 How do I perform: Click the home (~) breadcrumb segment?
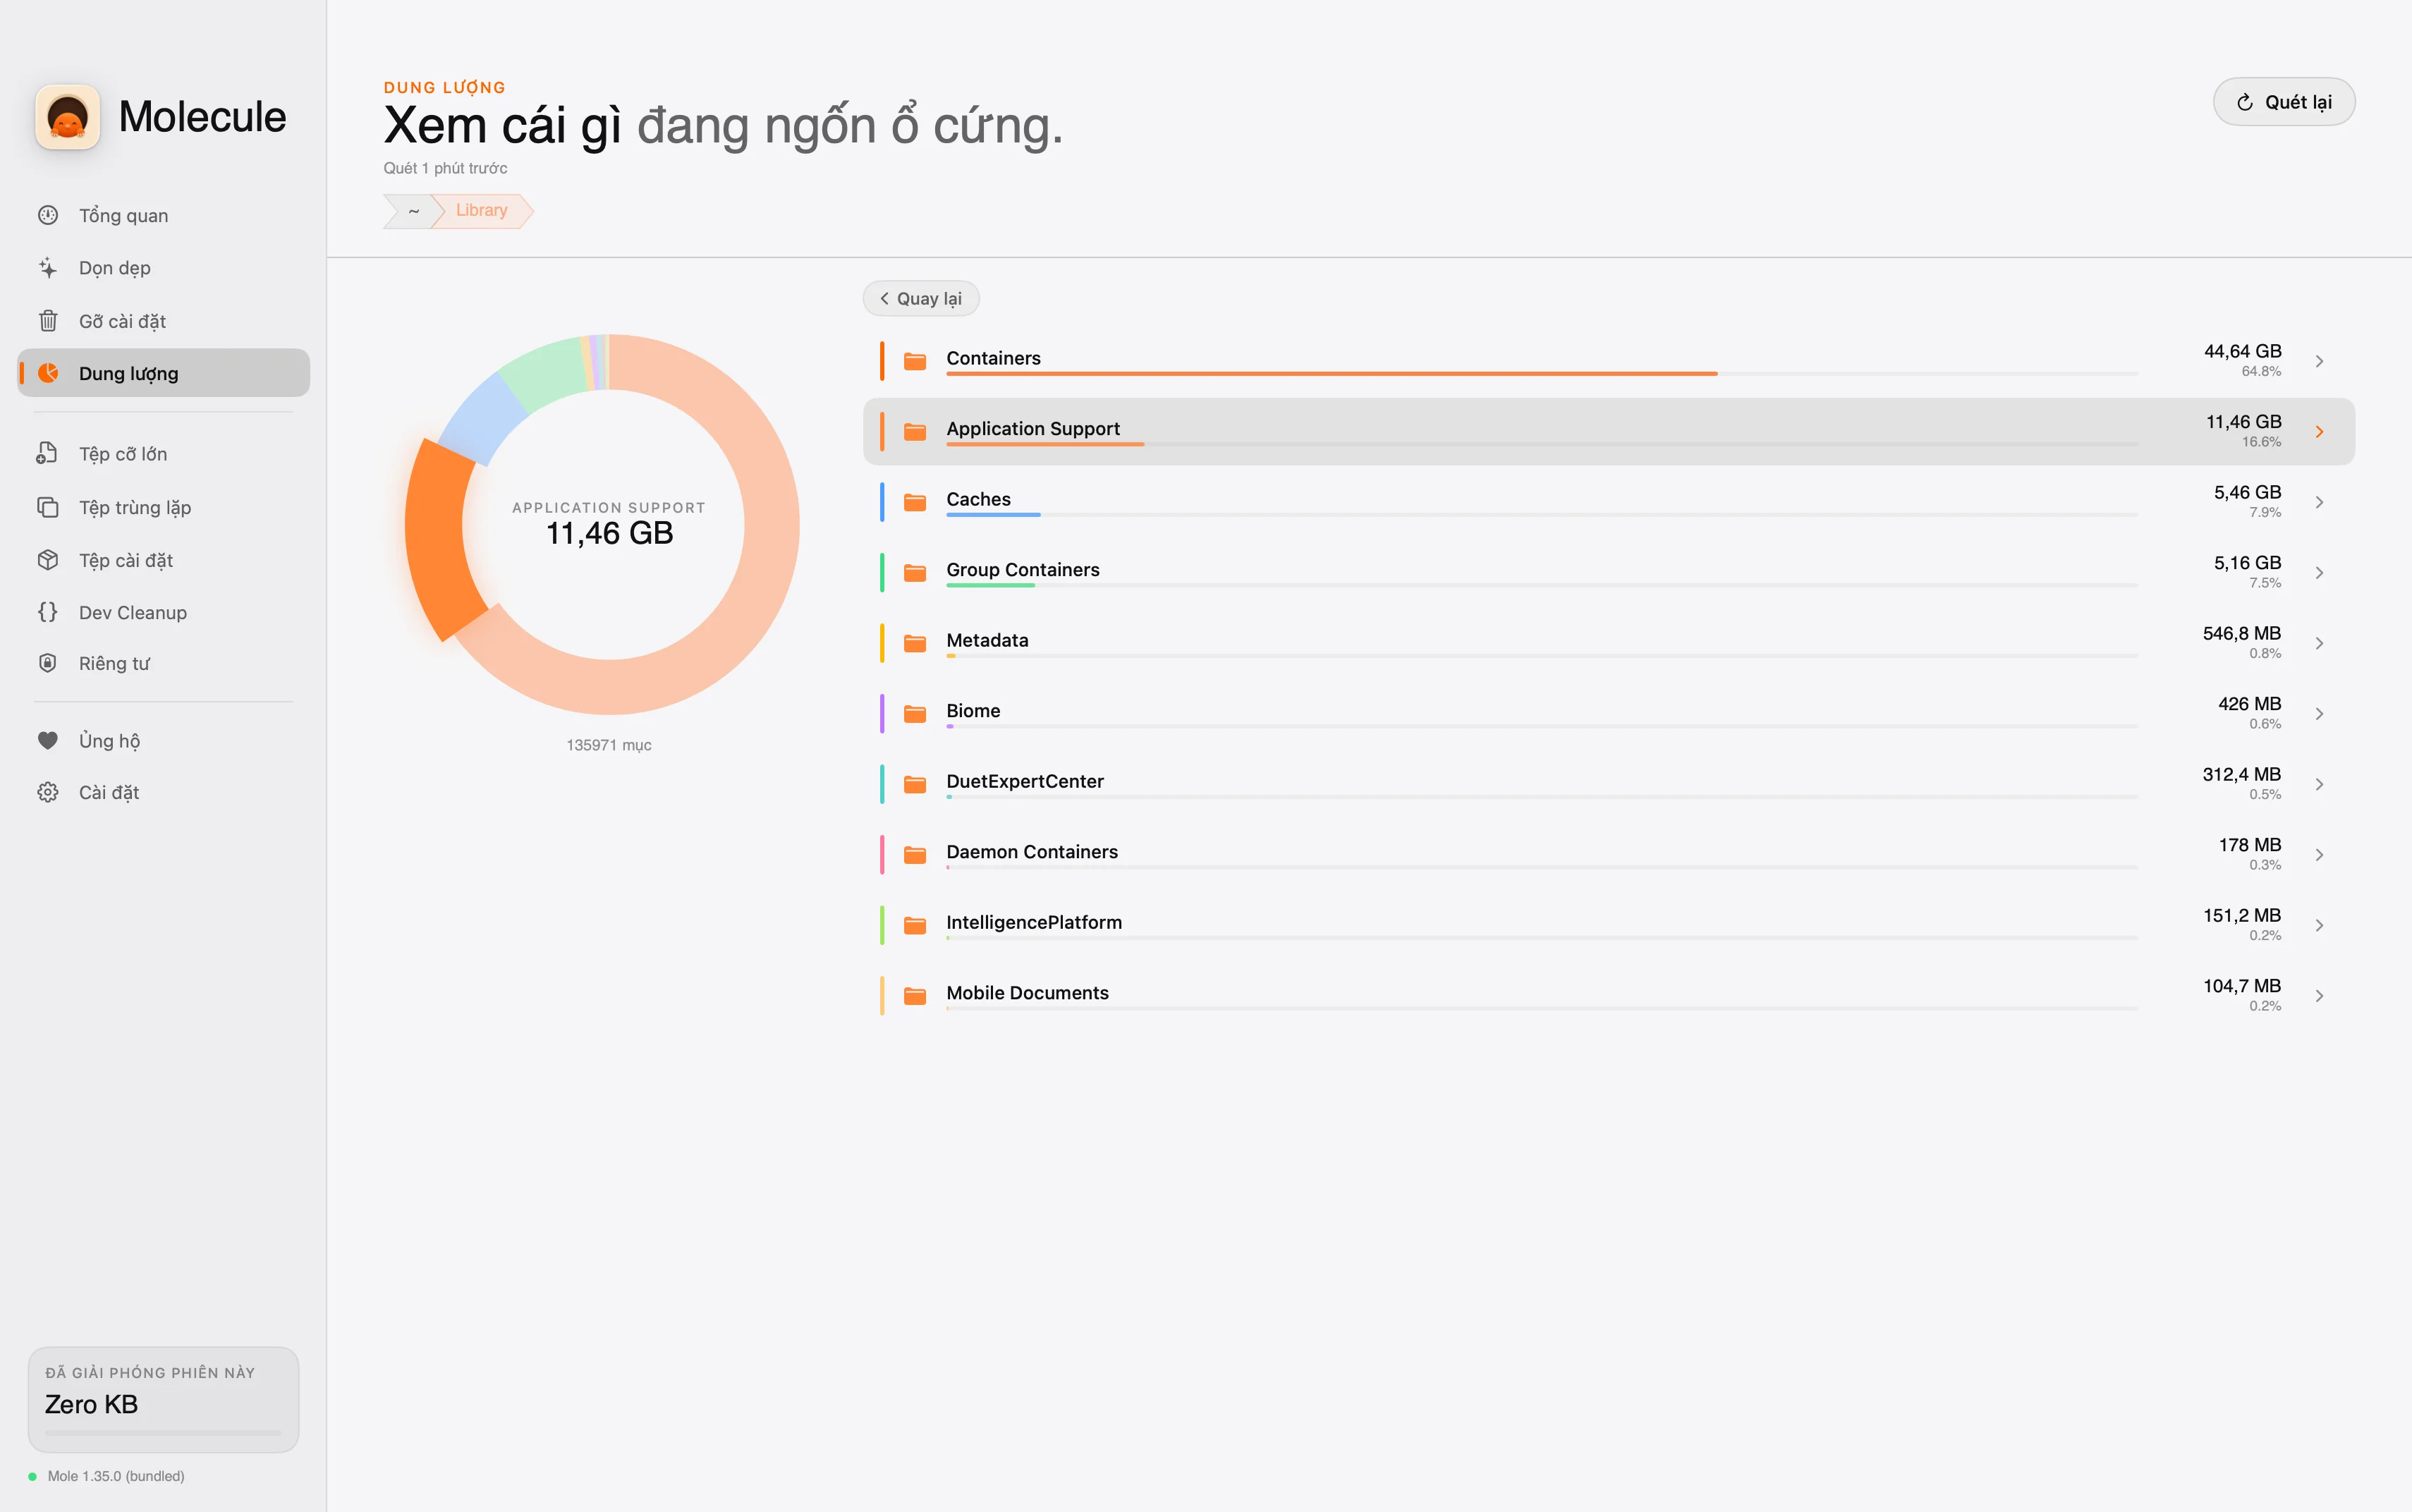[x=412, y=211]
